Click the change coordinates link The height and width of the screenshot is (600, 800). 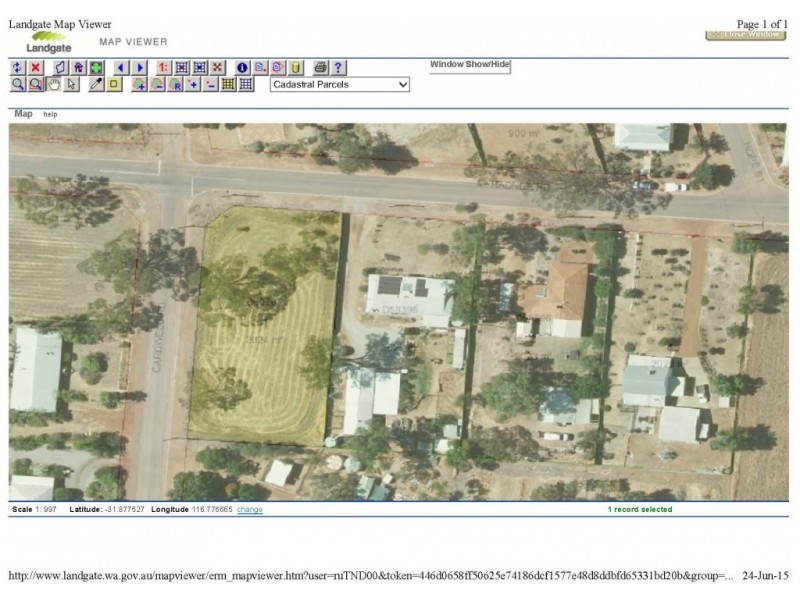click(x=250, y=510)
